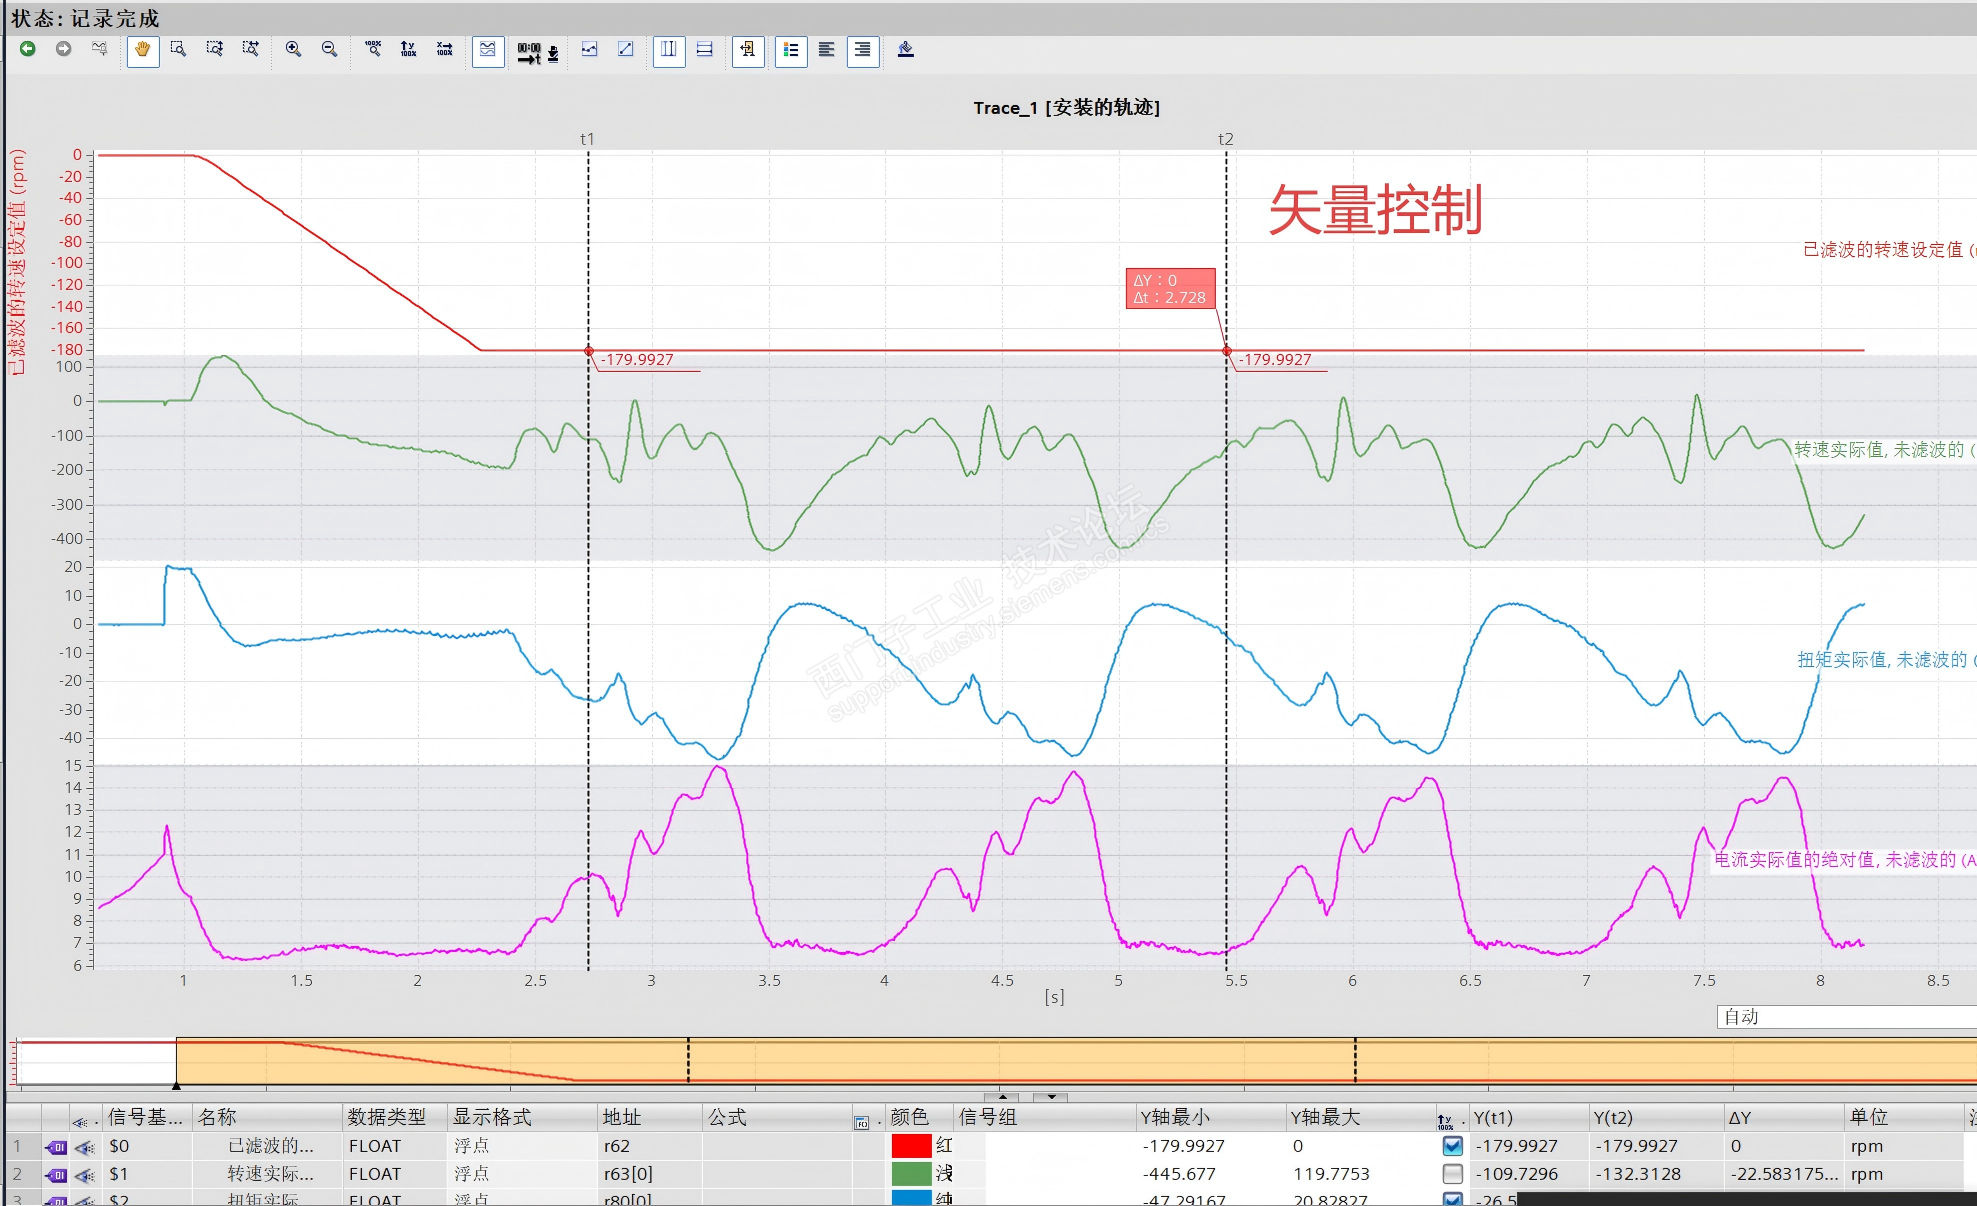Click the 名称 column header

pyautogui.click(x=218, y=1118)
